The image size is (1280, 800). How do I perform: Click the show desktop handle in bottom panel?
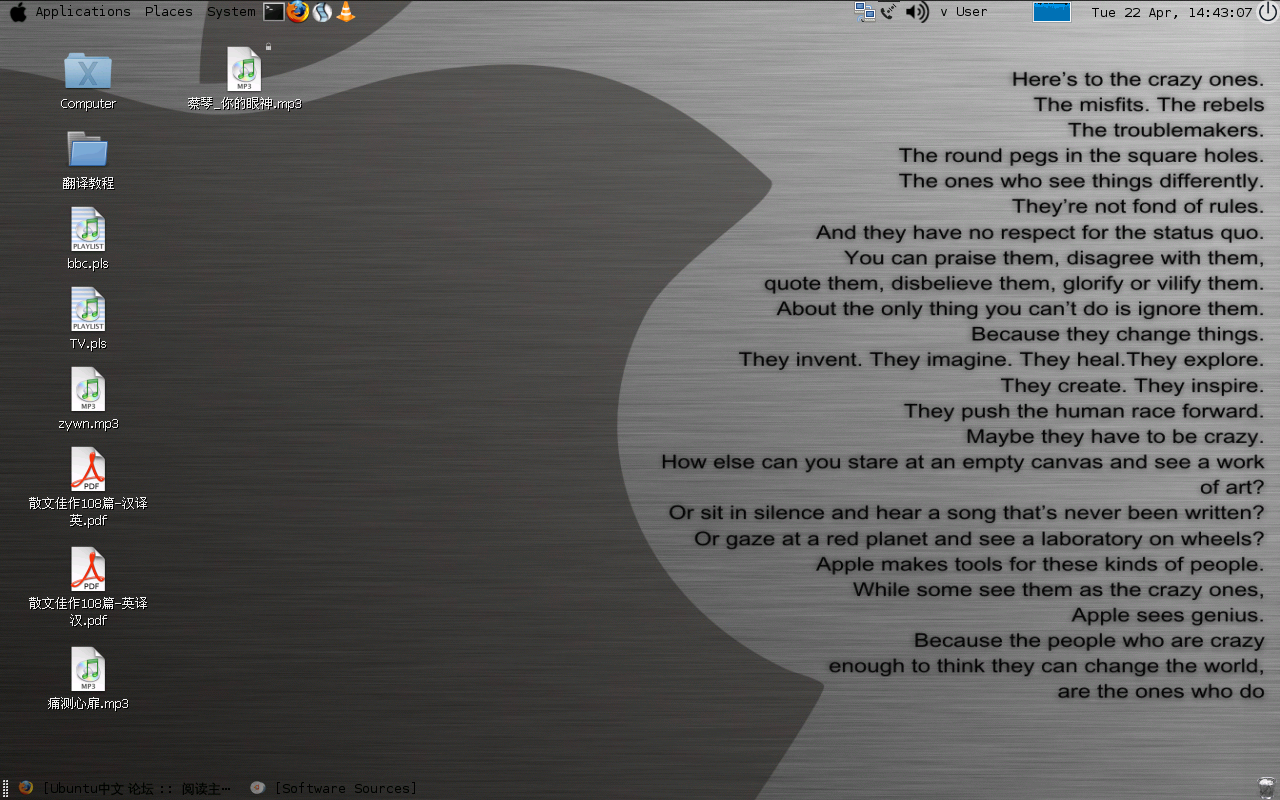point(6,788)
